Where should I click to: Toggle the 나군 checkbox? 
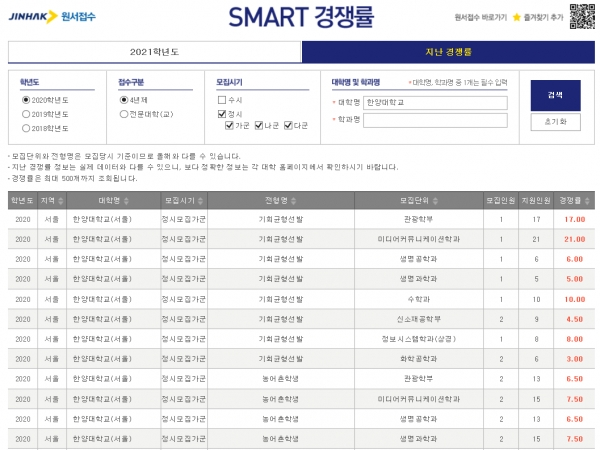tap(260, 126)
